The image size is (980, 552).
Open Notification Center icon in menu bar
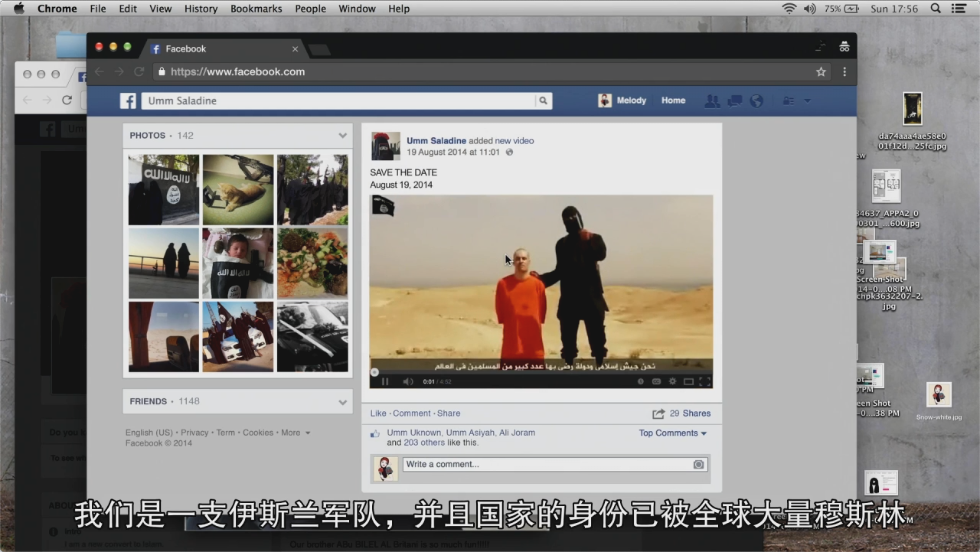(x=959, y=8)
